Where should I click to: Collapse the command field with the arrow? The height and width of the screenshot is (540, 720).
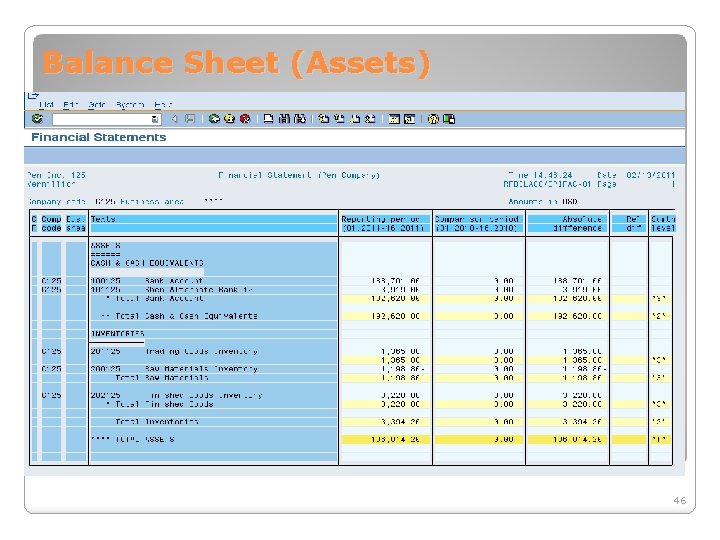174,119
